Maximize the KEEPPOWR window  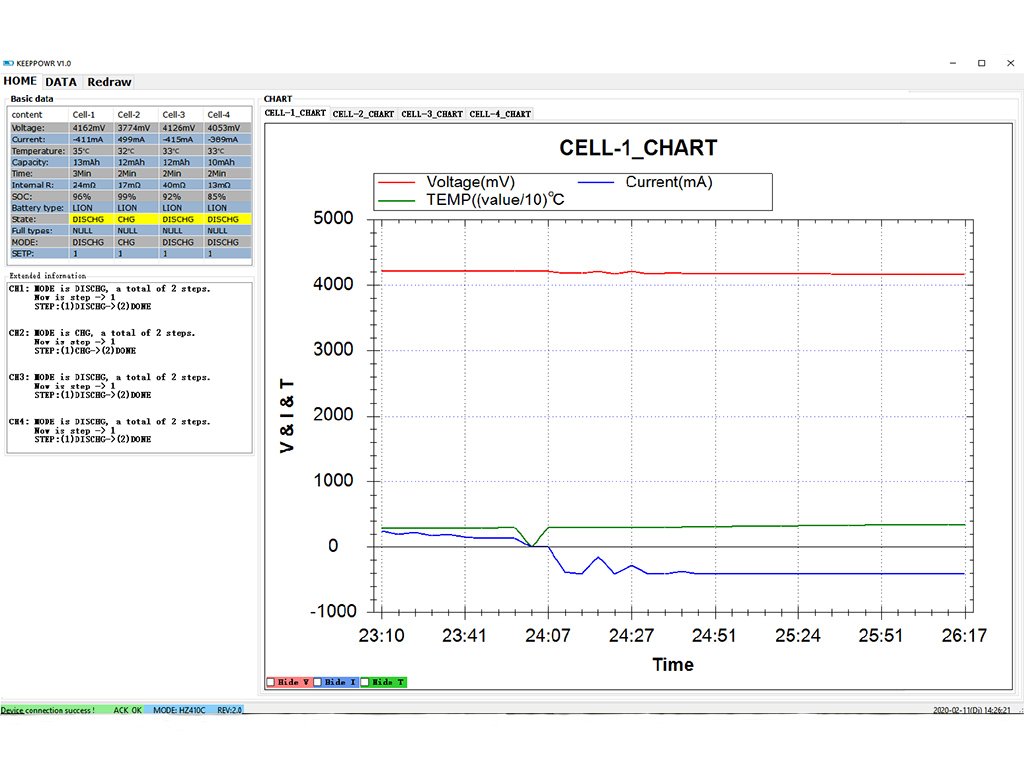point(981,63)
